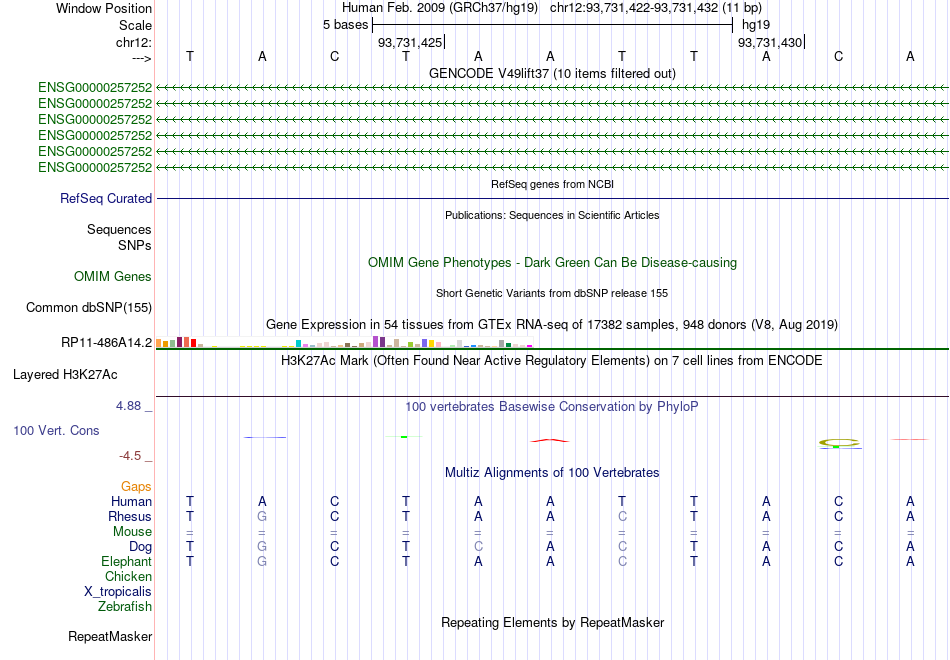The height and width of the screenshot is (660, 950).
Task: Select the Dog species label
Action: [141, 547]
